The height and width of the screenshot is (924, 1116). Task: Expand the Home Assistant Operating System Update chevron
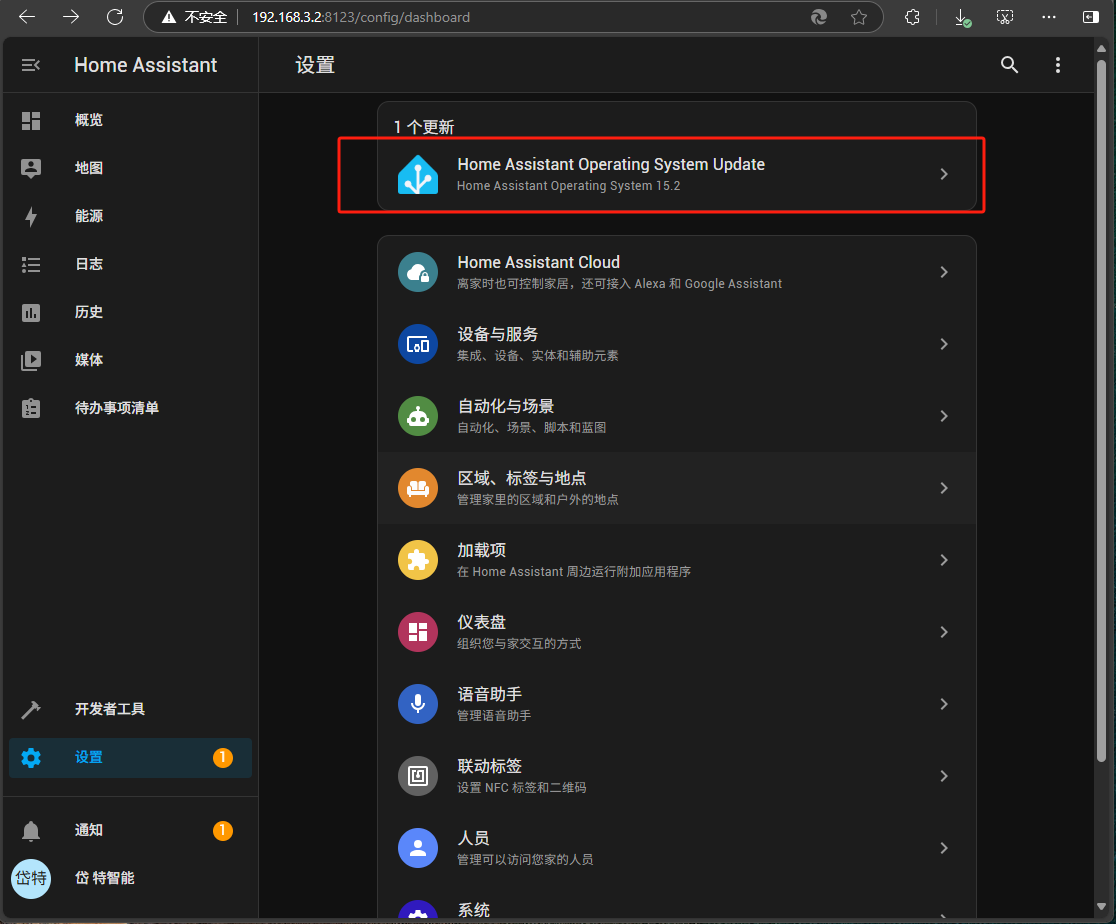click(x=943, y=174)
